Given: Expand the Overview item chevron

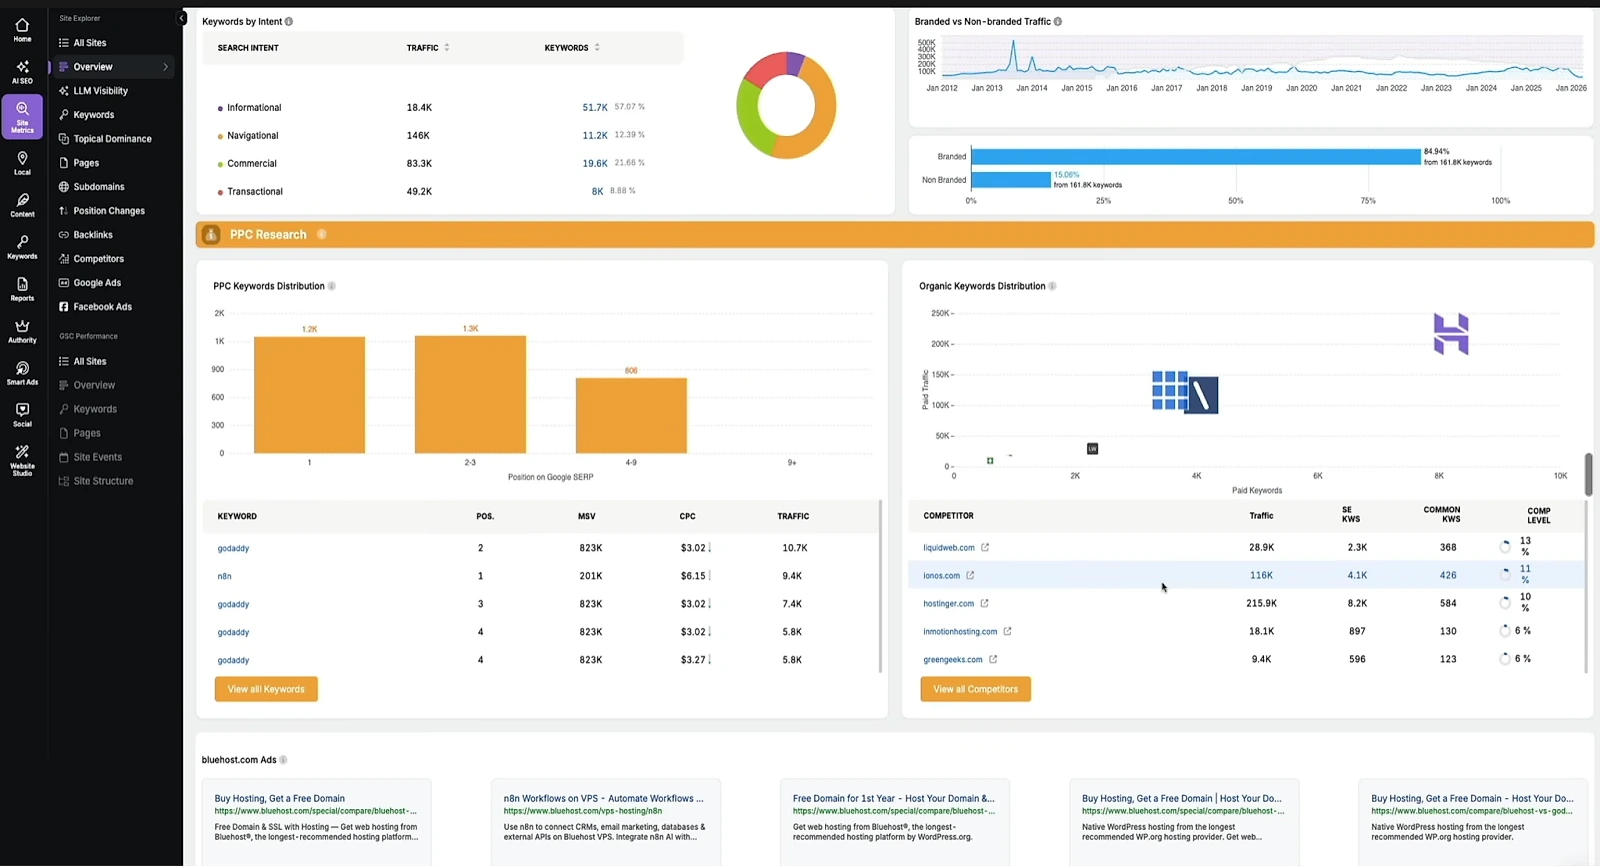Looking at the screenshot, I should point(165,67).
